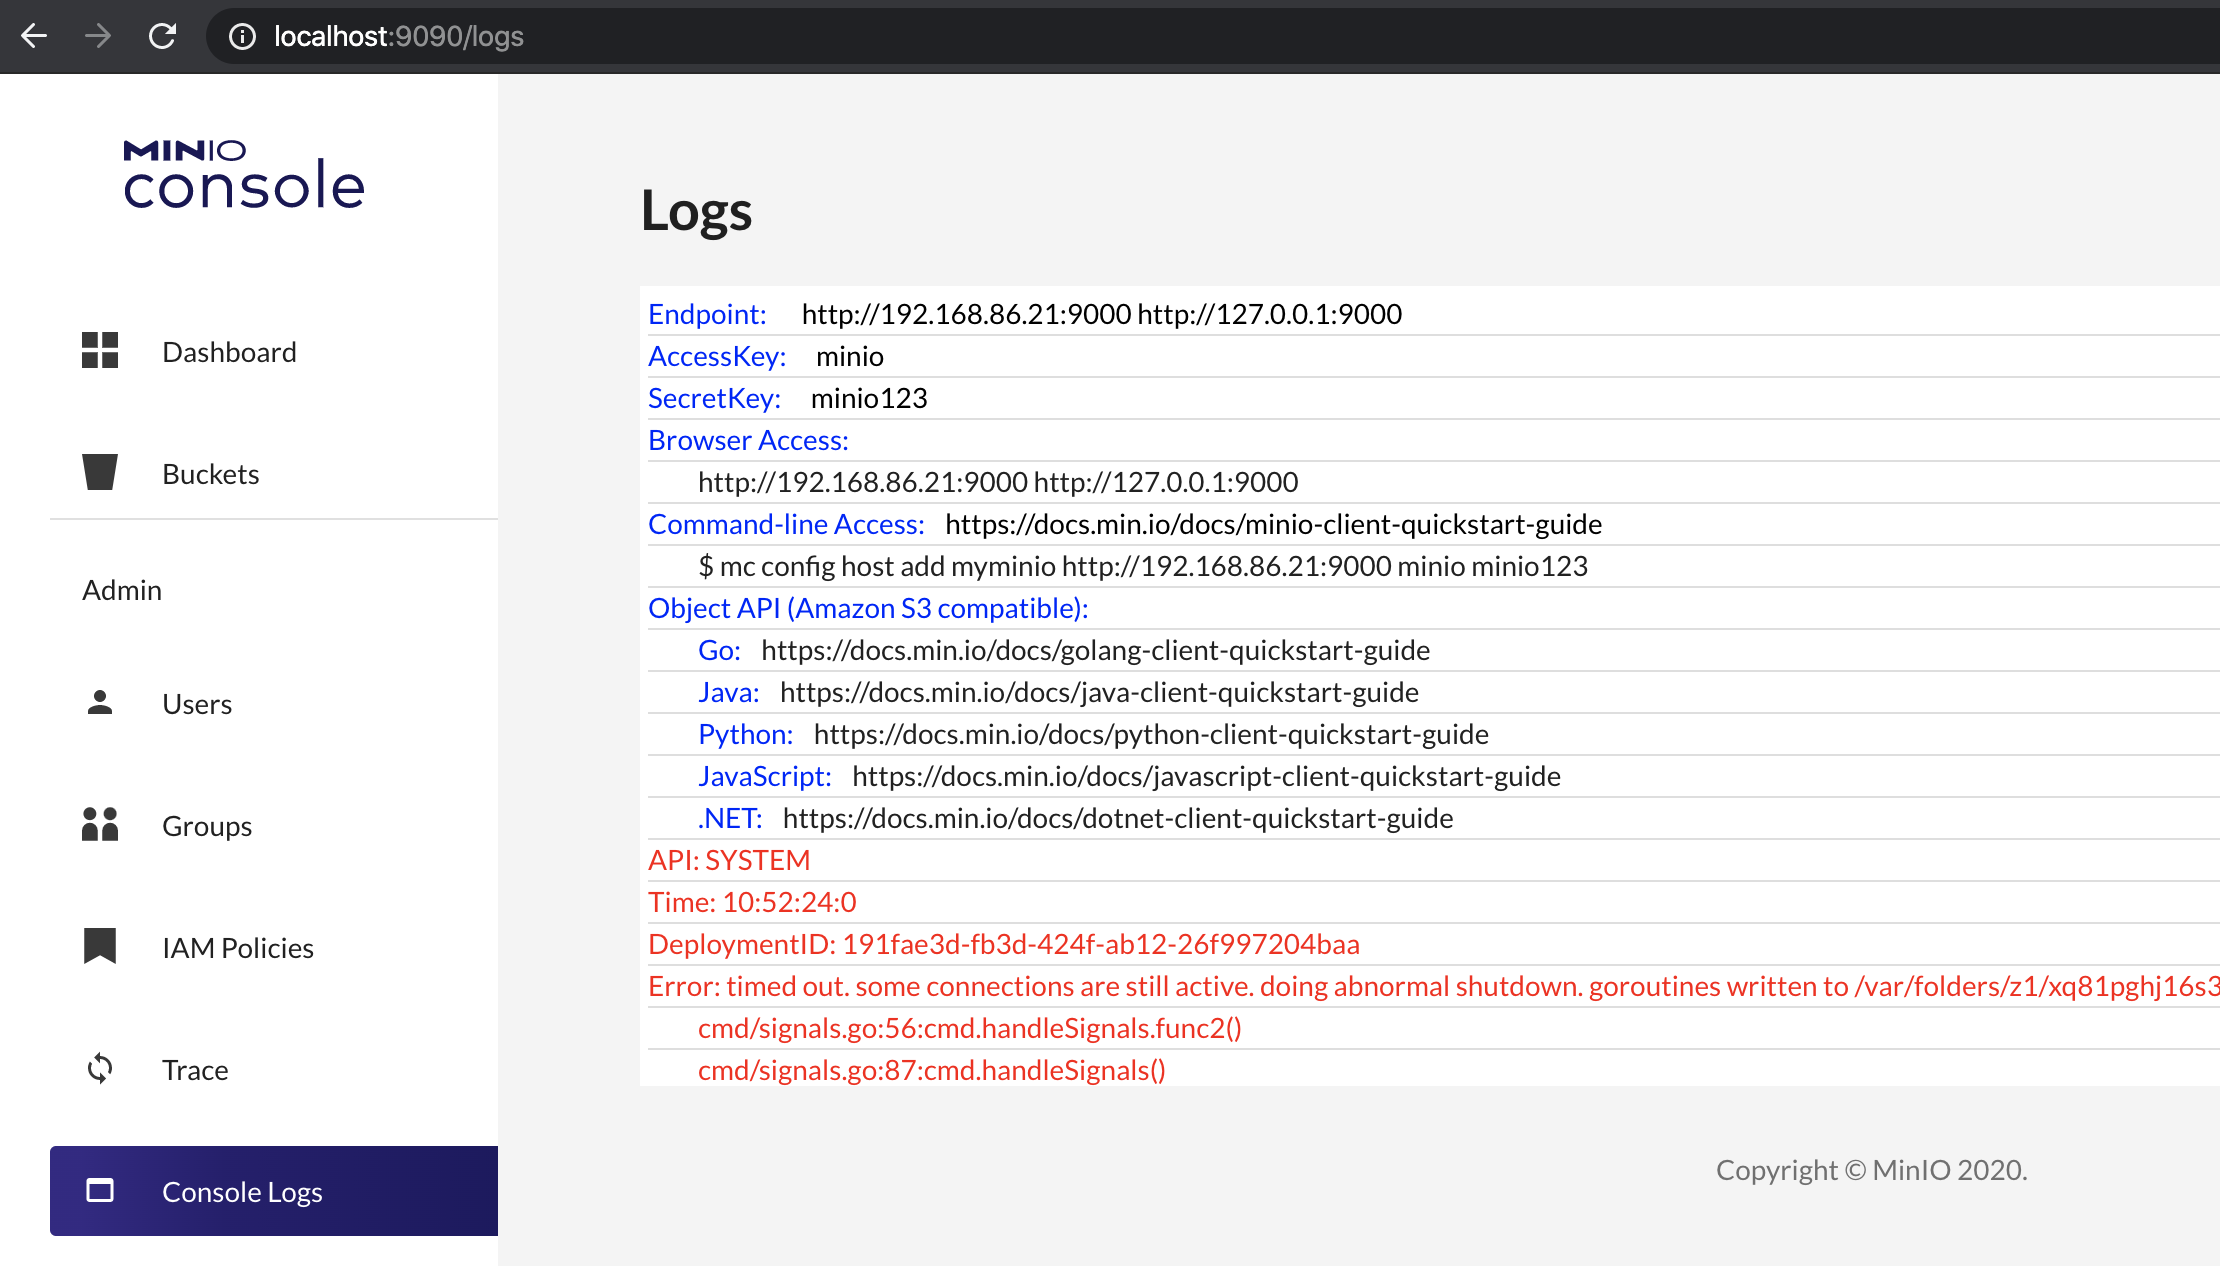Image resolution: width=2220 pixels, height=1266 pixels.
Task: Click the Dashboard grid icon
Action: coord(100,351)
